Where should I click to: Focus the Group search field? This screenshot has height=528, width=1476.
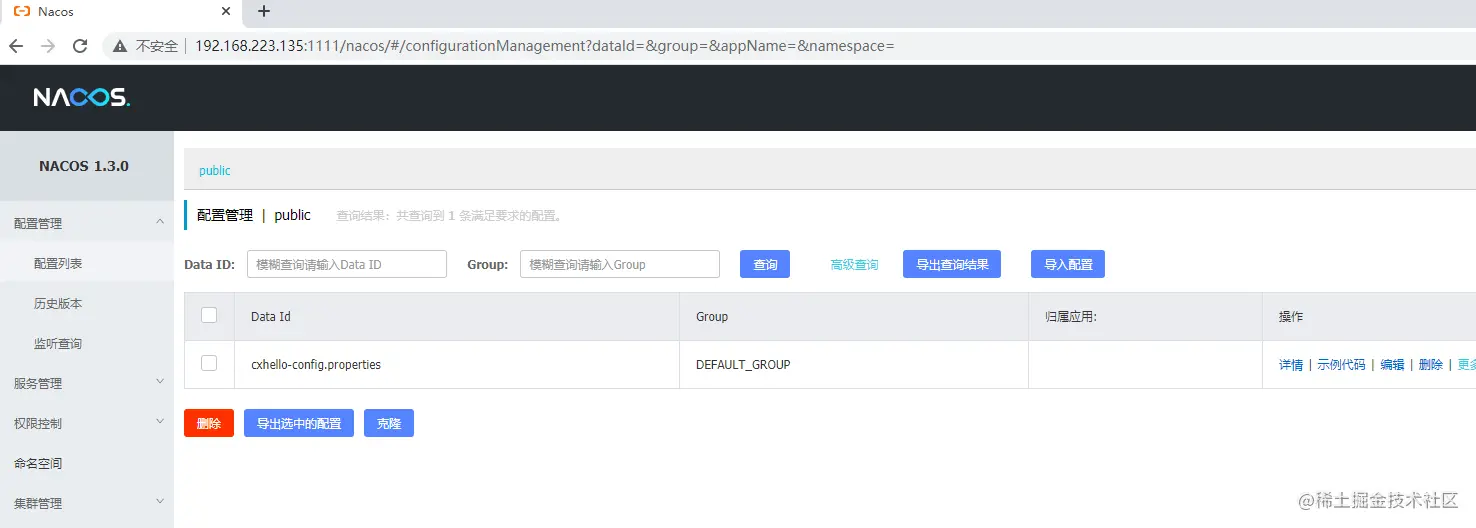[620, 264]
